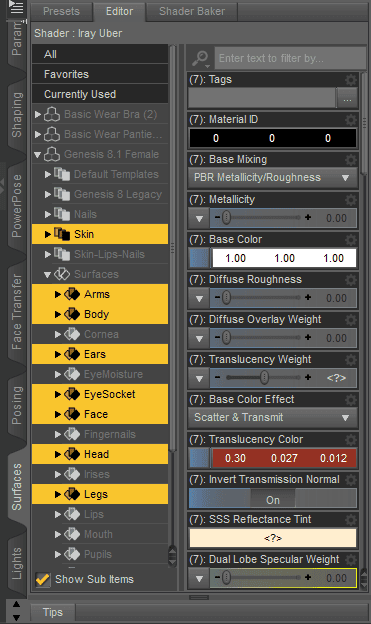The width and height of the screenshot is (371, 624).
Task: Click the Skin material group icon
Action: click(x=62, y=234)
